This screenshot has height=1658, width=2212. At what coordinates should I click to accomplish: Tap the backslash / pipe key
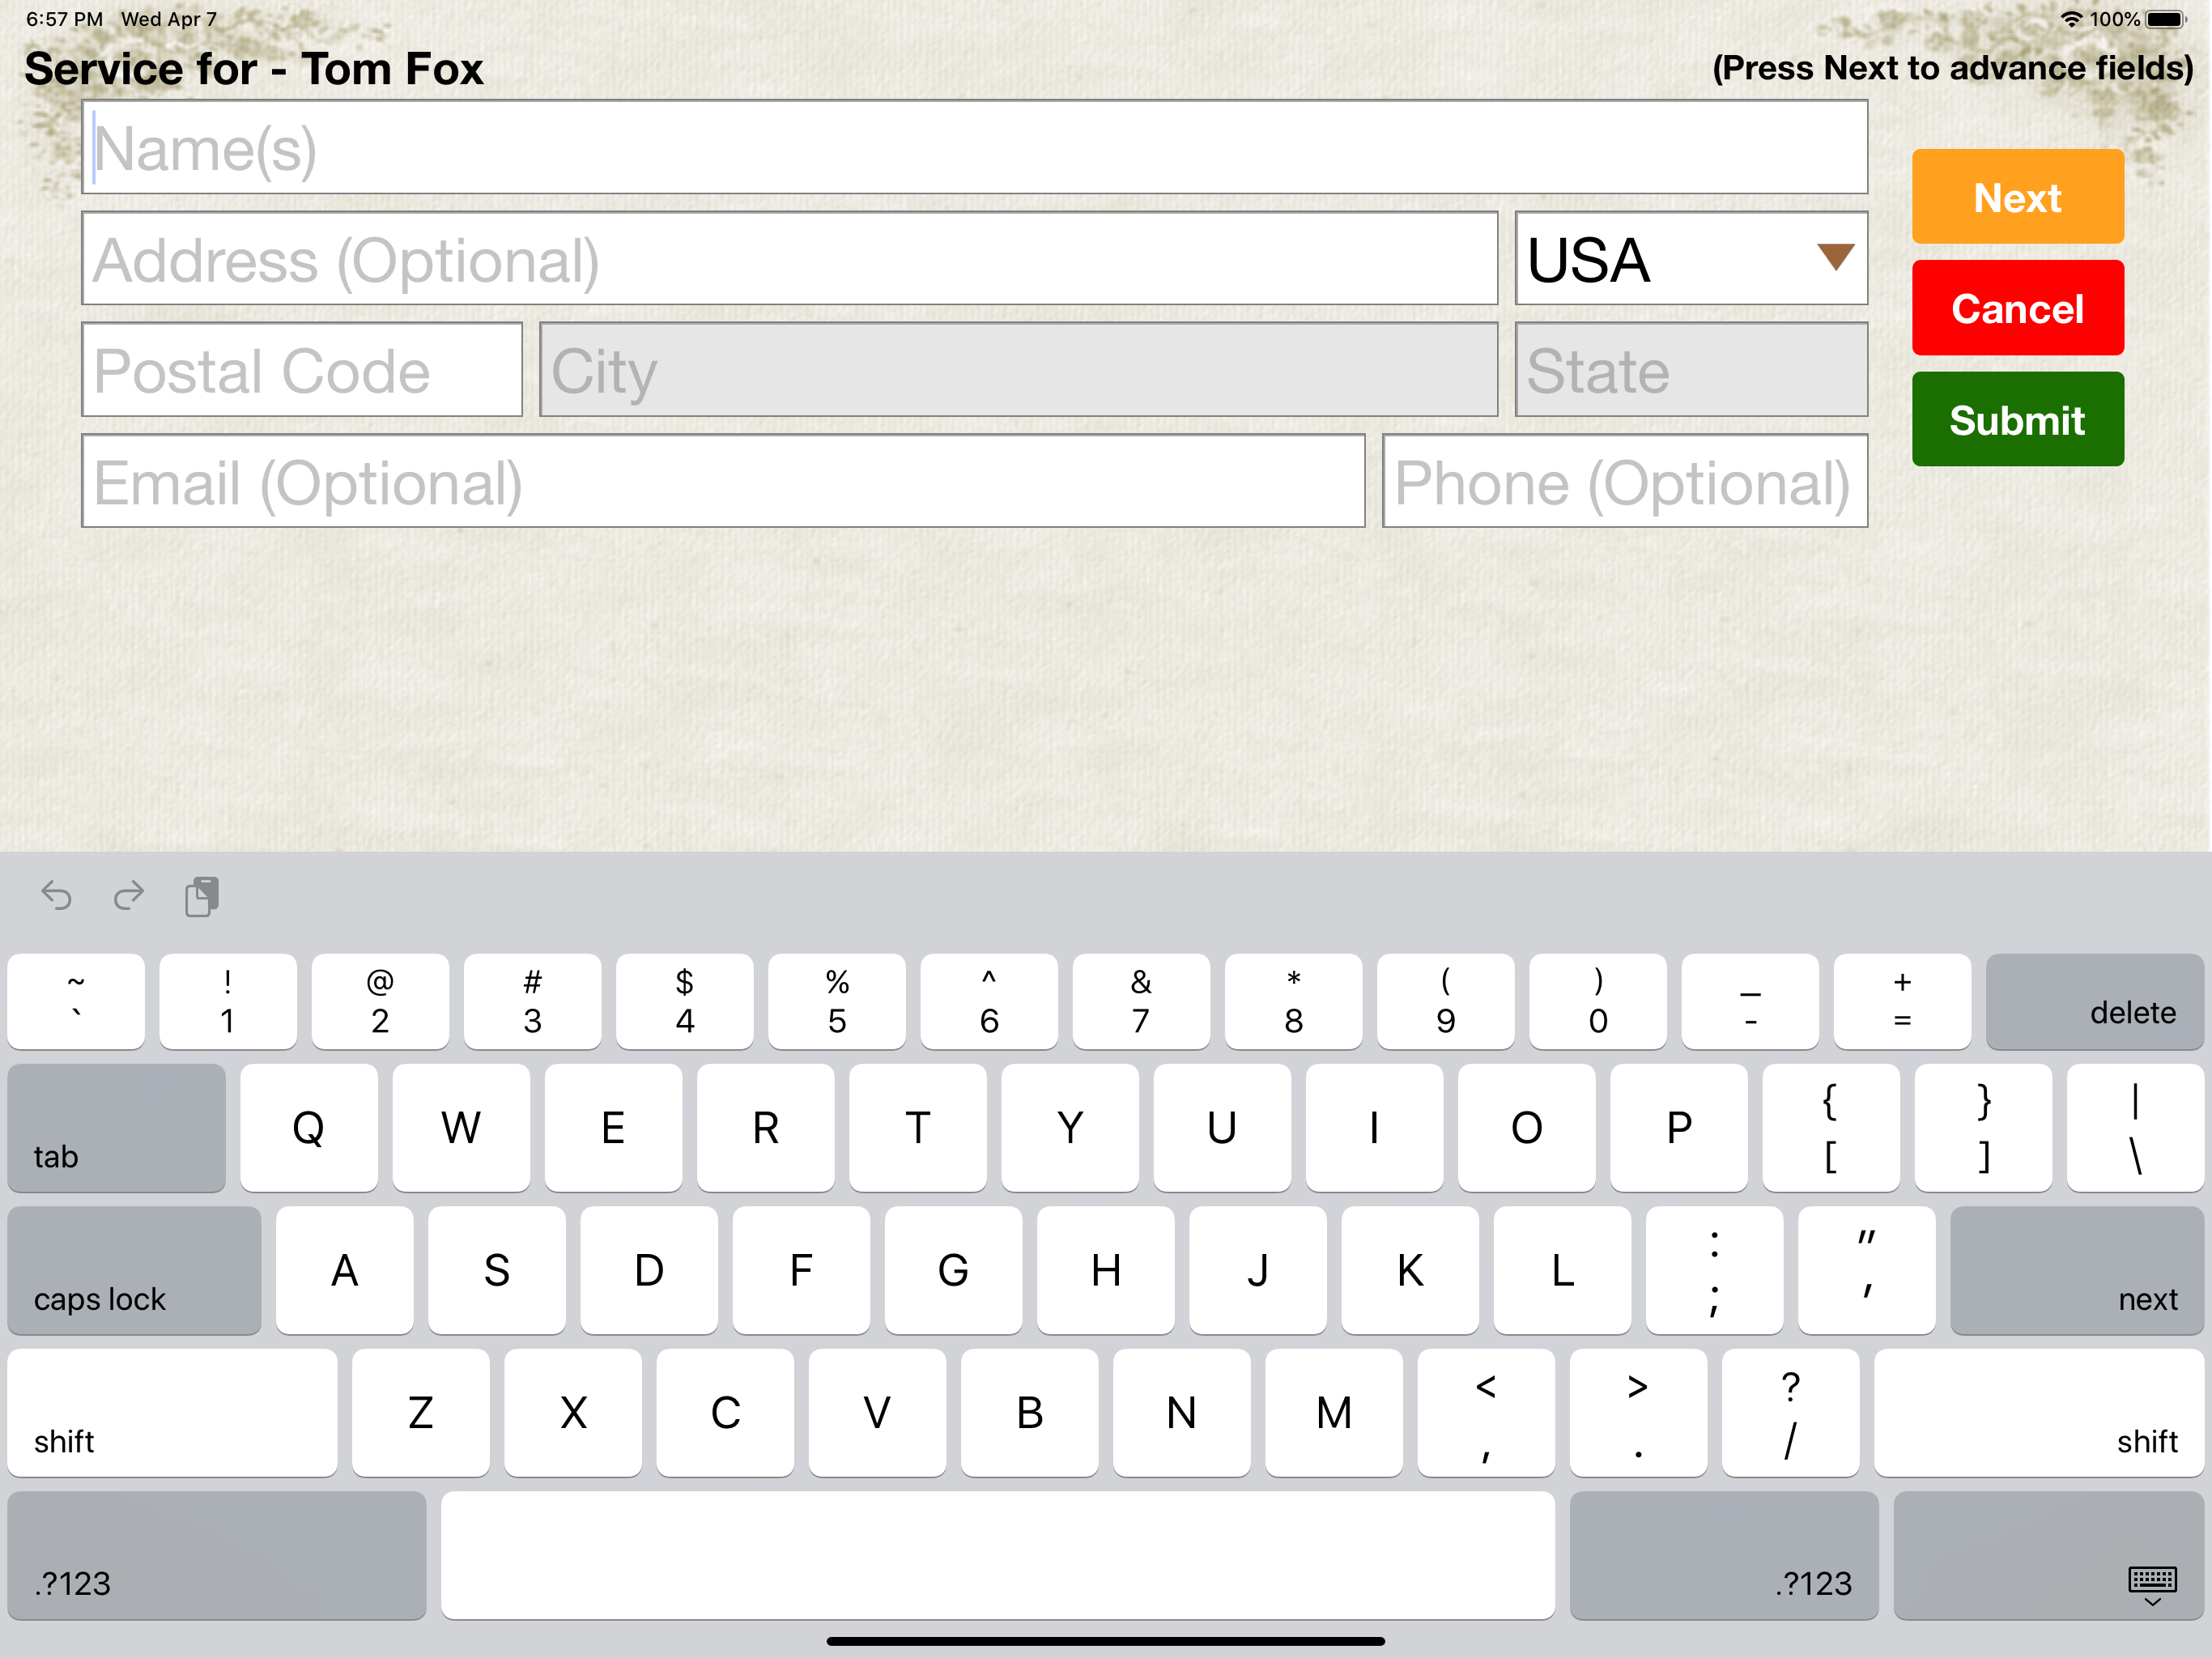[2135, 1127]
